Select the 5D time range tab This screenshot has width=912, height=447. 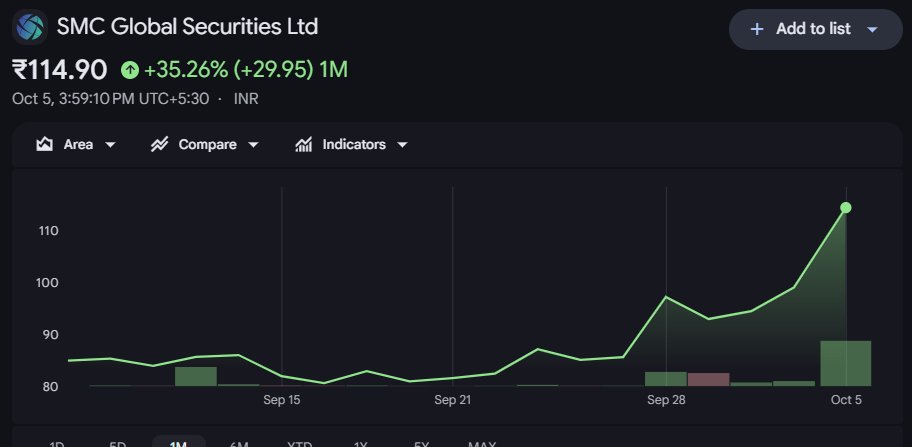117,444
